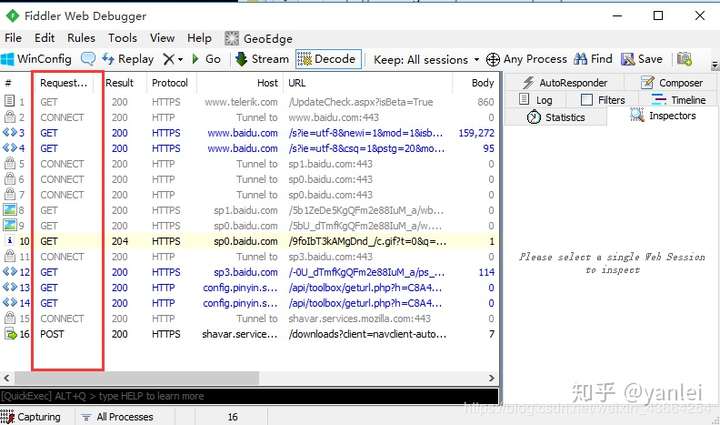Sort by the # column header
Viewport: 720px width, 425px height.
click(8, 83)
